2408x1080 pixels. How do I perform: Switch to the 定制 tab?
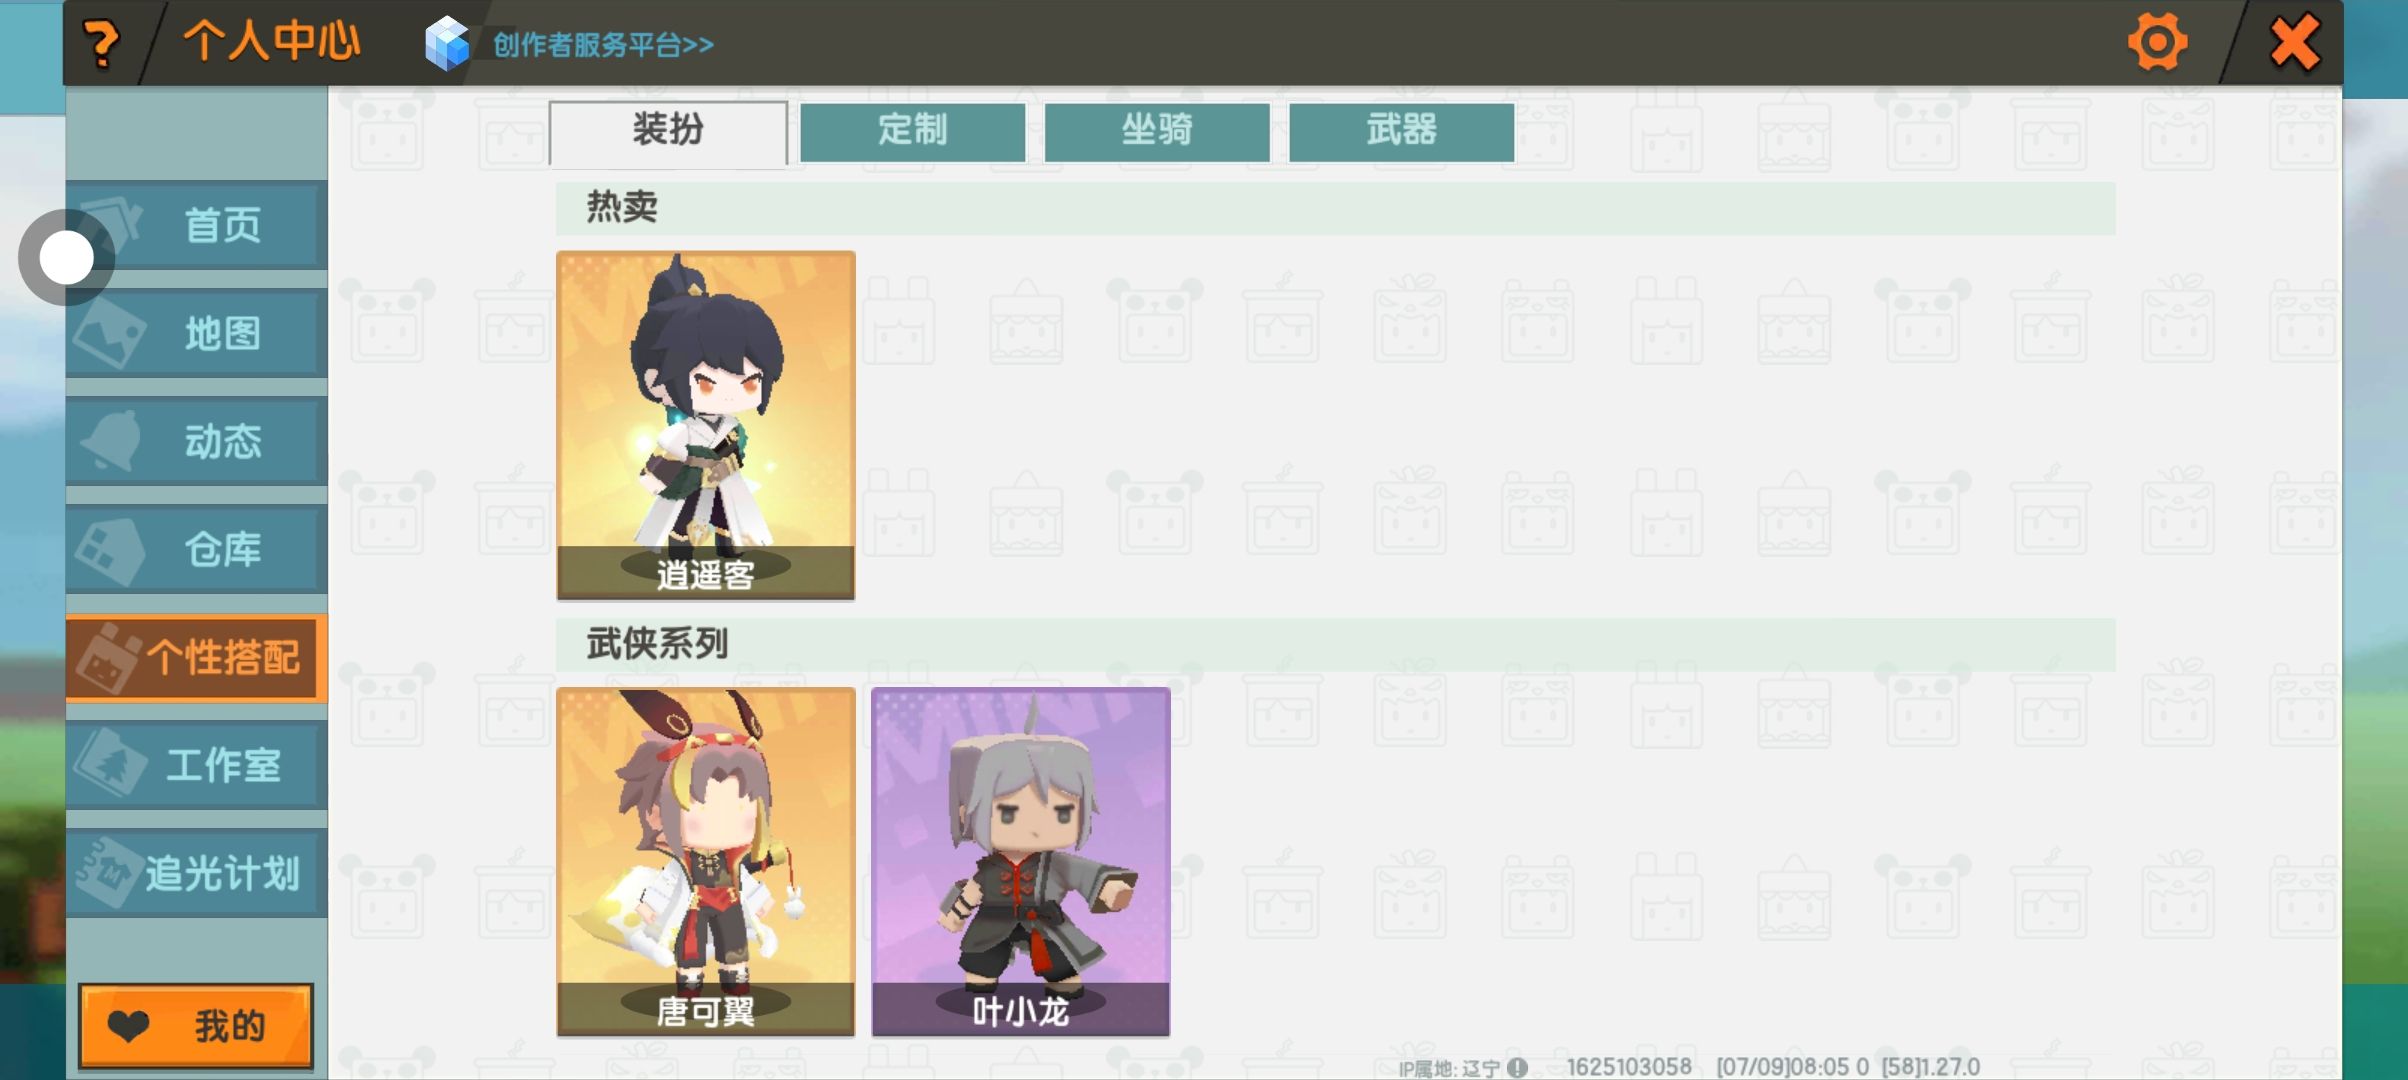(x=912, y=131)
